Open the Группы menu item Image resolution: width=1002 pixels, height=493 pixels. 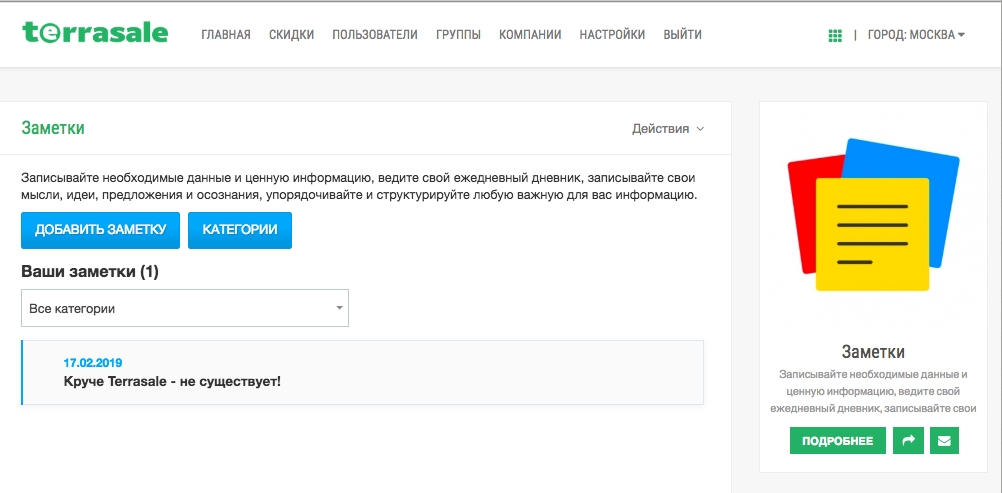(458, 35)
